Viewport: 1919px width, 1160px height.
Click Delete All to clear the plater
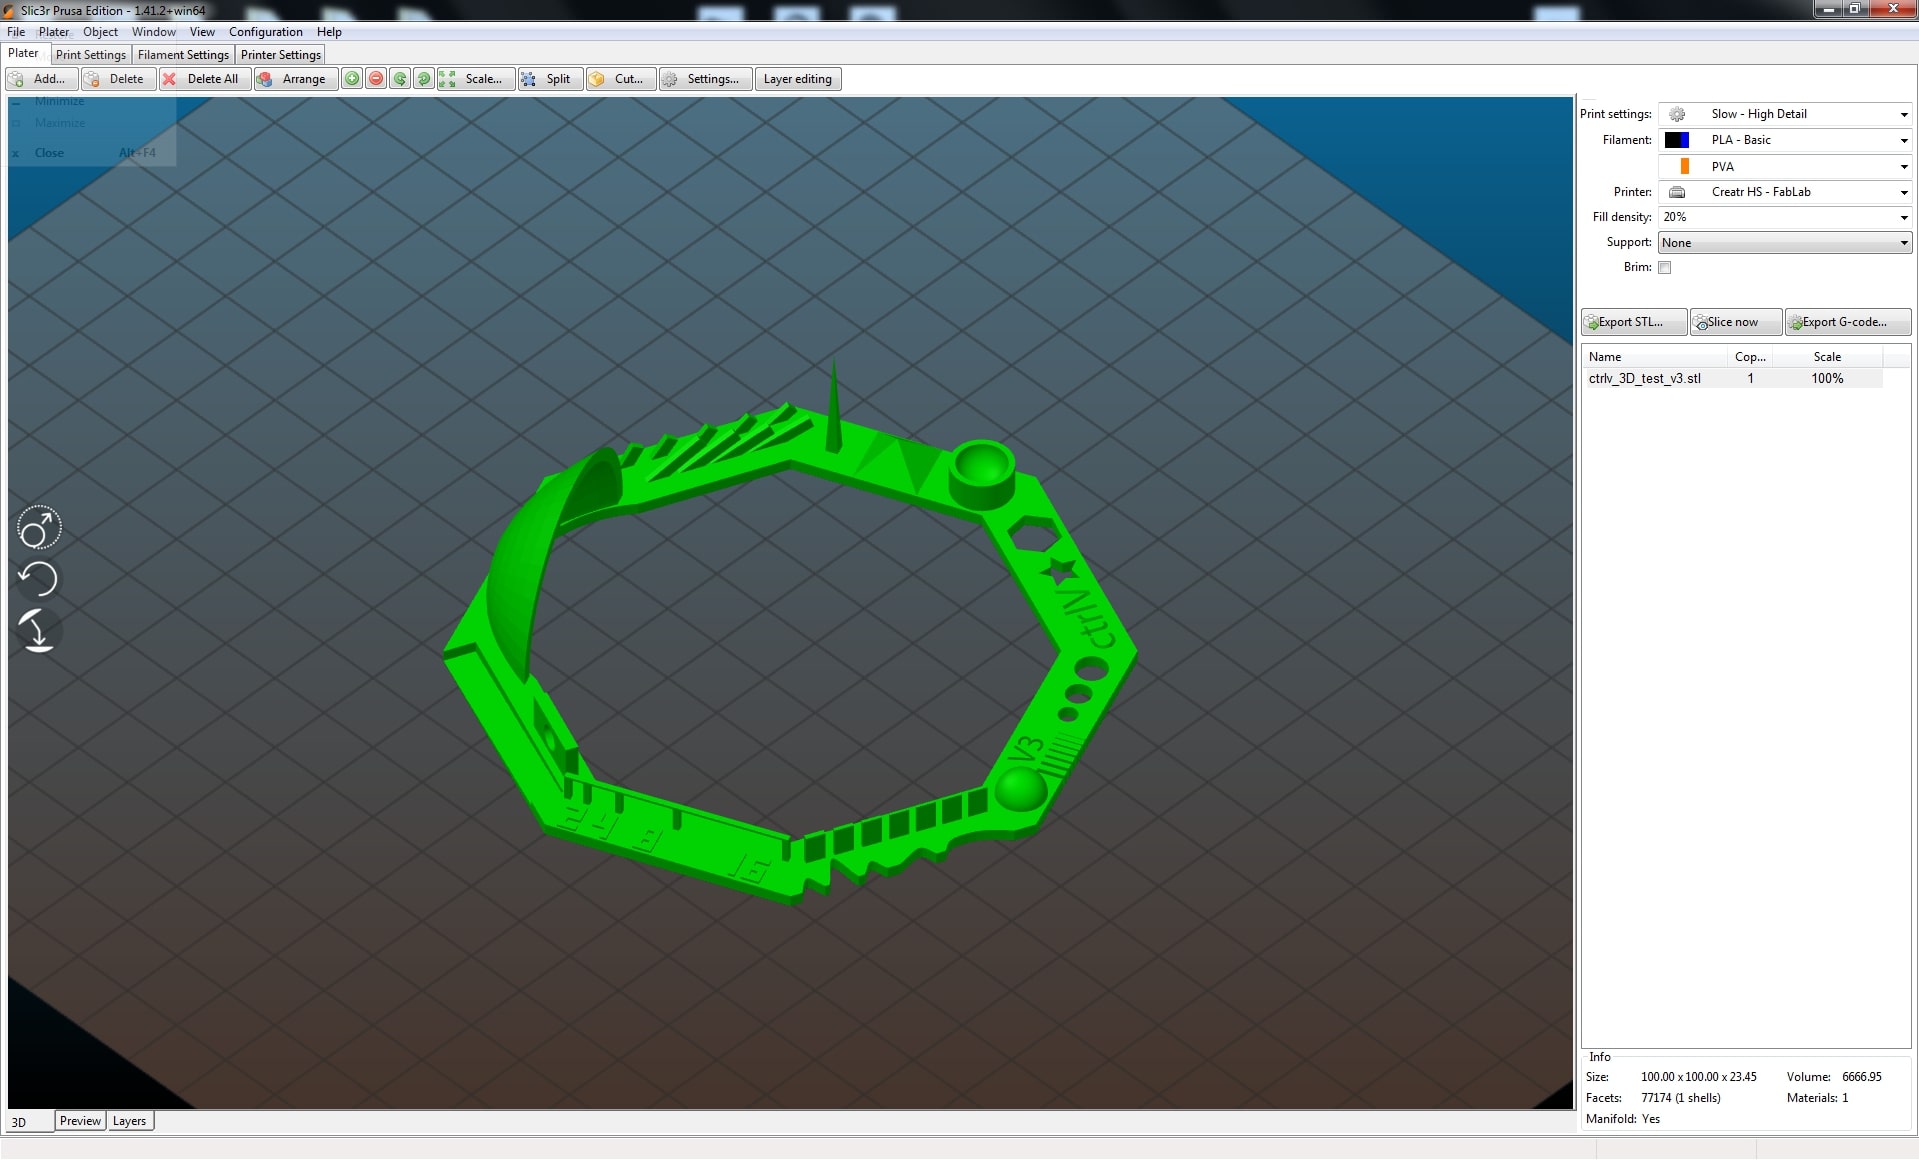tap(204, 79)
